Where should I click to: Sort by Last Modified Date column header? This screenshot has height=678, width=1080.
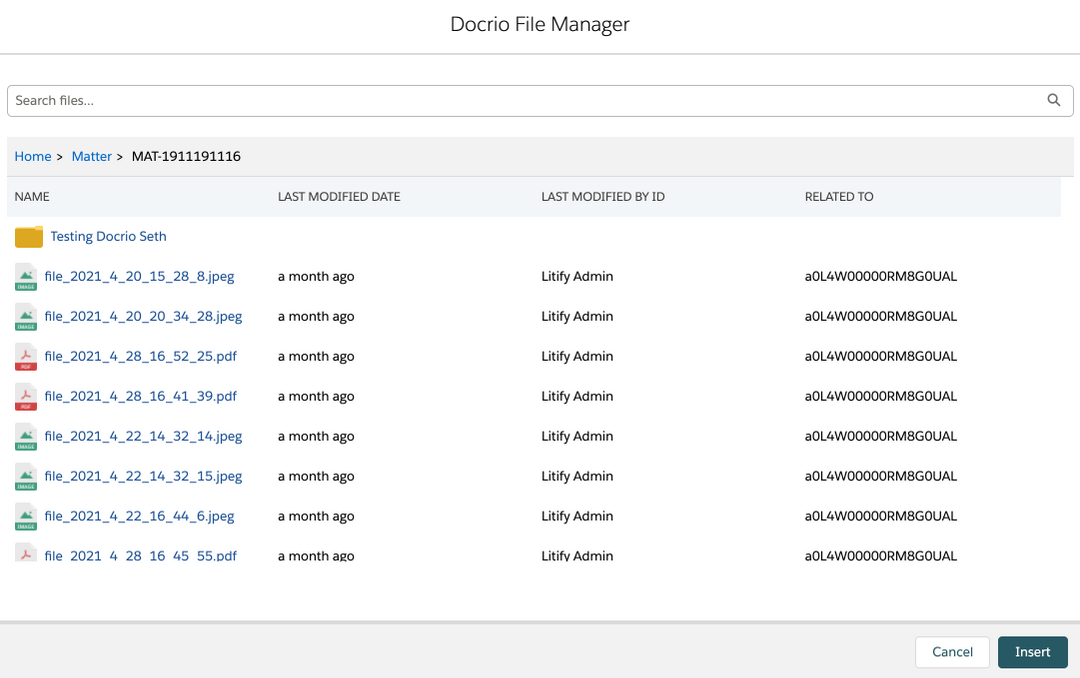click(339, 197)
